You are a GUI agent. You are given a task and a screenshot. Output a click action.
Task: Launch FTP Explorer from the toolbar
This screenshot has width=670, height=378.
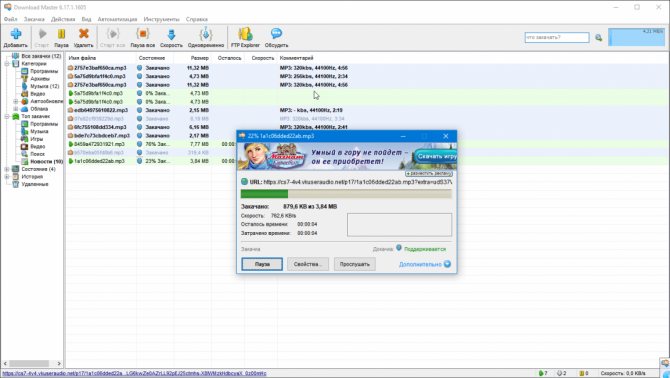tap(245, 38)
